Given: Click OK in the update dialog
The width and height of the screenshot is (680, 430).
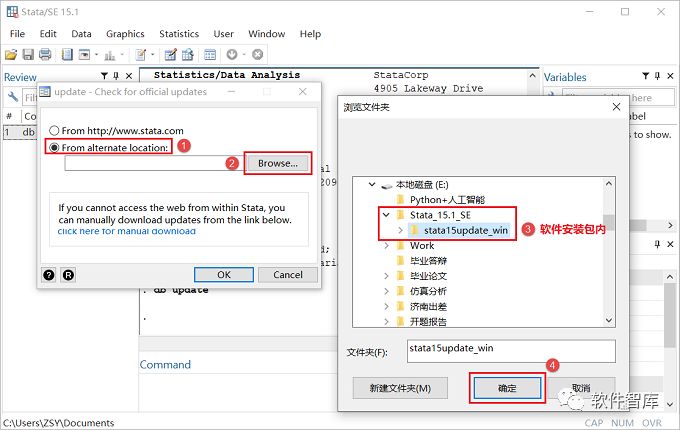Looking at the screenshot, I should 224,275.
